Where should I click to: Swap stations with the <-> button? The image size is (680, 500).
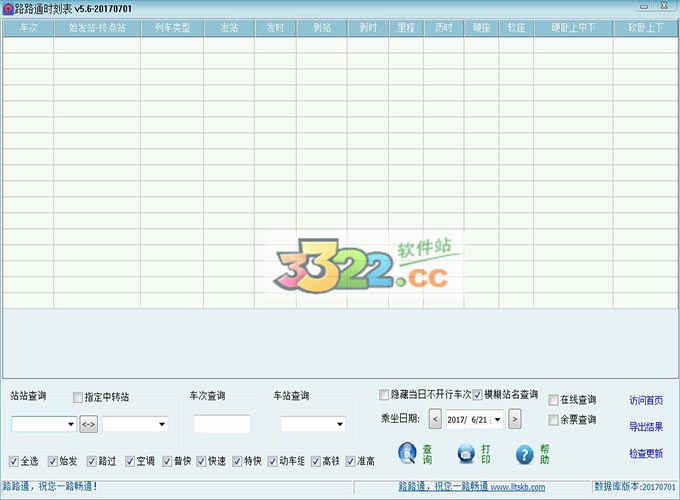[89, 424]
